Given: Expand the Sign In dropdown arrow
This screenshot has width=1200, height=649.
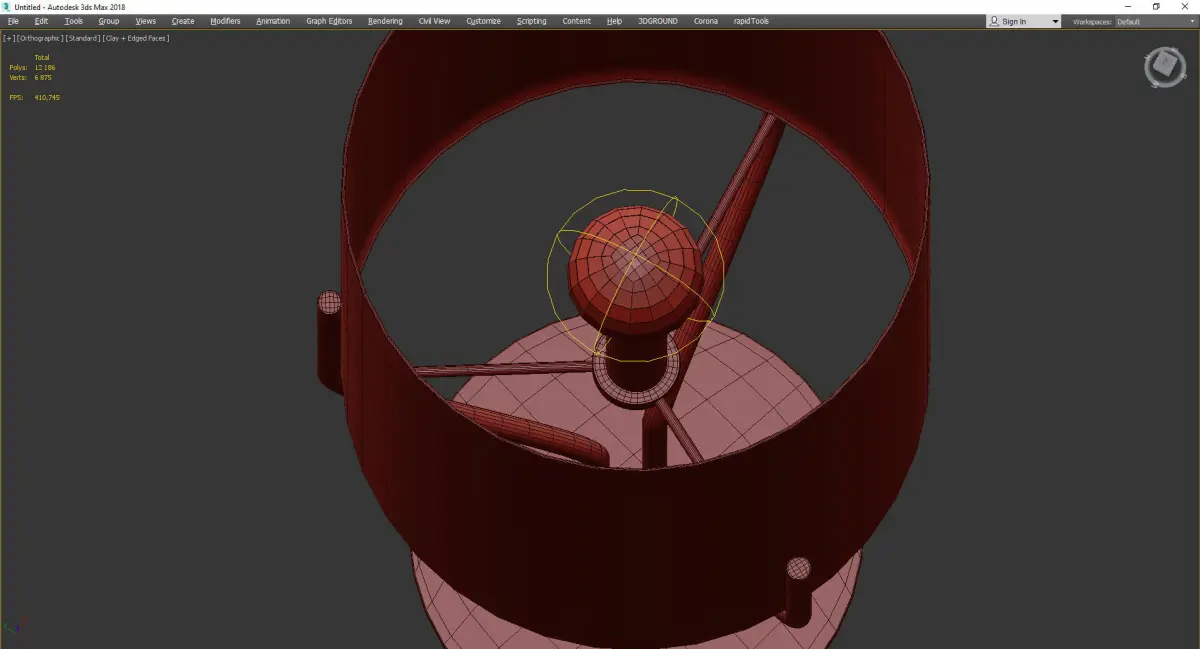Looking at the screenshot, I should pyautogui.click(x=1055, y=21).
